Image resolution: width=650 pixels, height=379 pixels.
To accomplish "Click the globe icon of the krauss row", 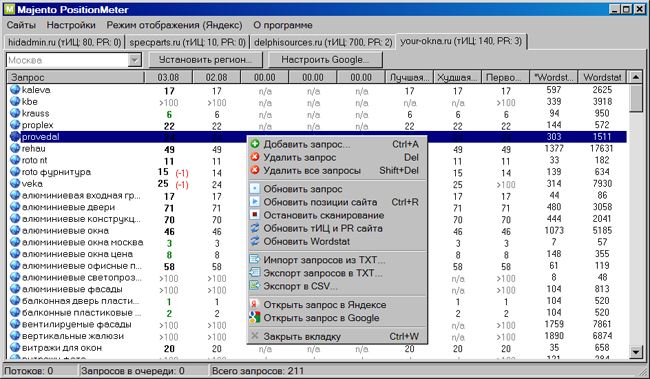I will [x=15, y=113].
